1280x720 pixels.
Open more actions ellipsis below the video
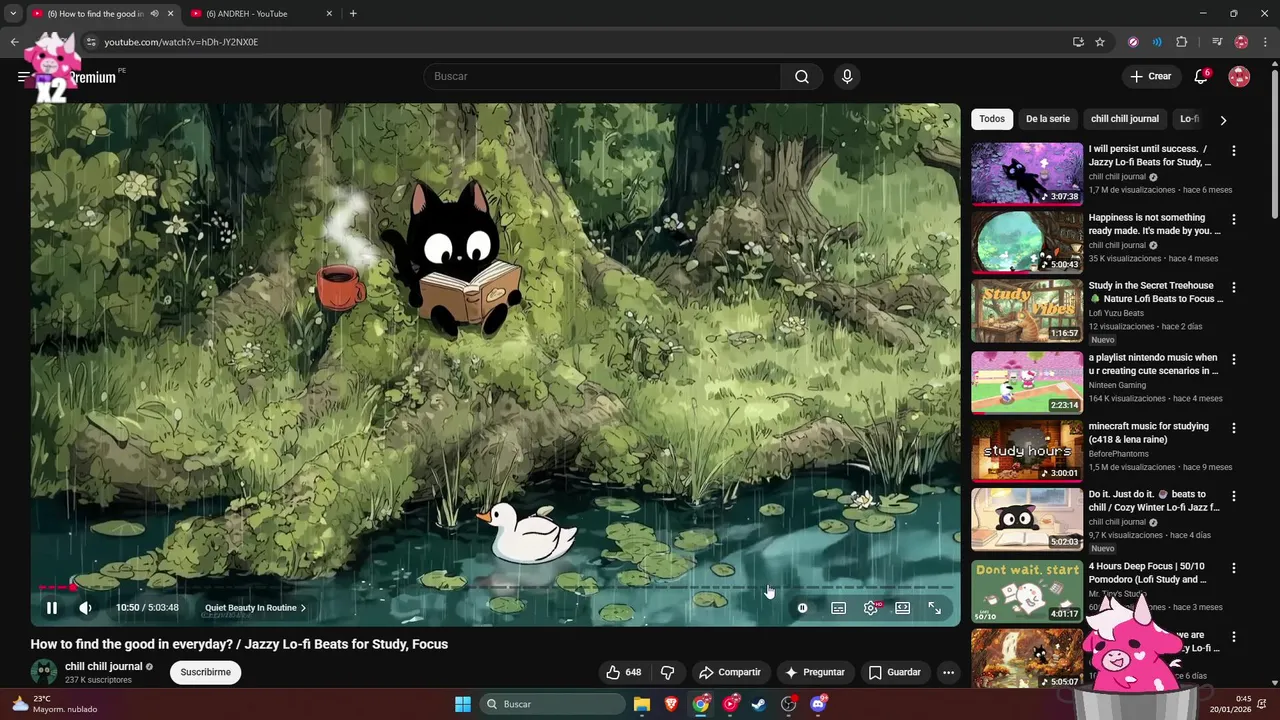(948, 672)
